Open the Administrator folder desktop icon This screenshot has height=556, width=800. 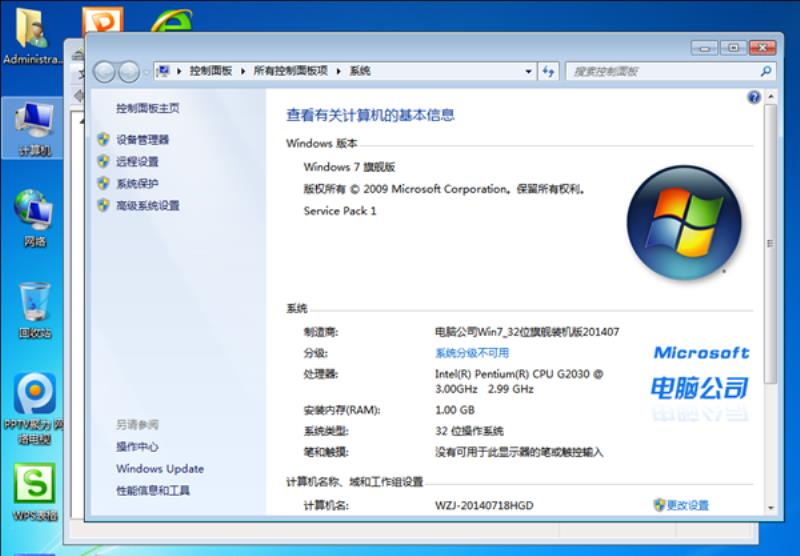pos(33,36)
